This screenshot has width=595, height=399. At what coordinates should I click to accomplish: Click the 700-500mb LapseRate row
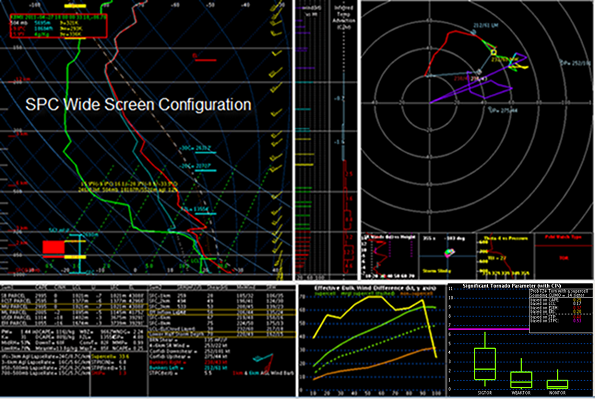[x=46, y=373]
